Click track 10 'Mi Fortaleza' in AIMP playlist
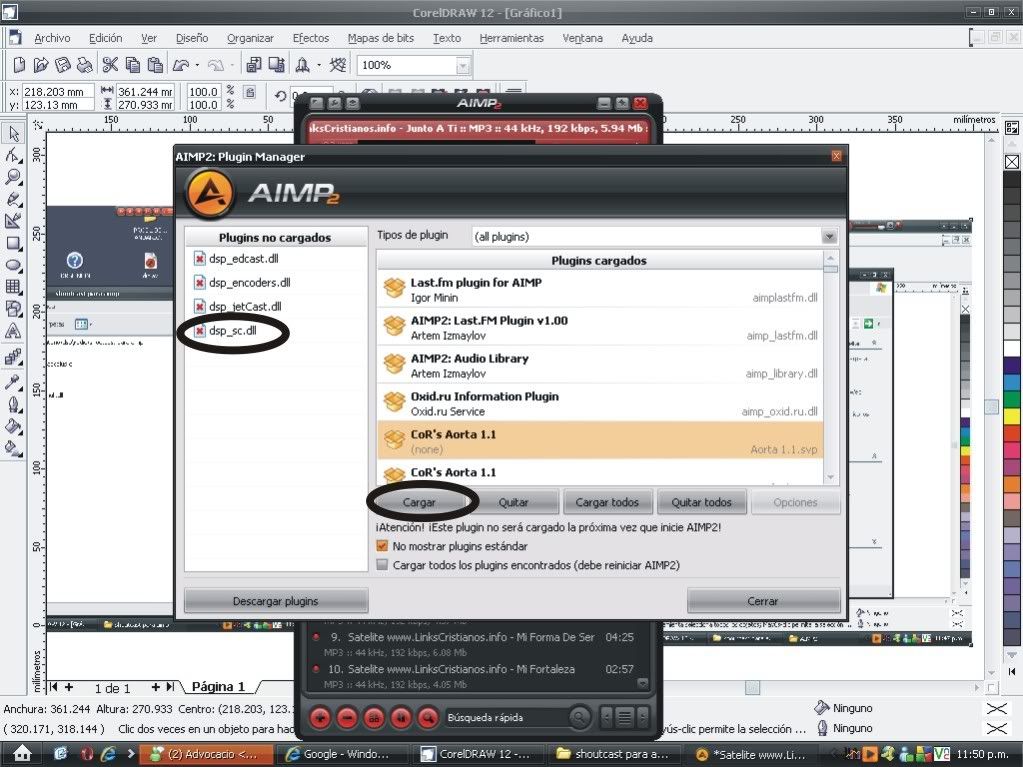1023x767 pixels. (475, 676)
